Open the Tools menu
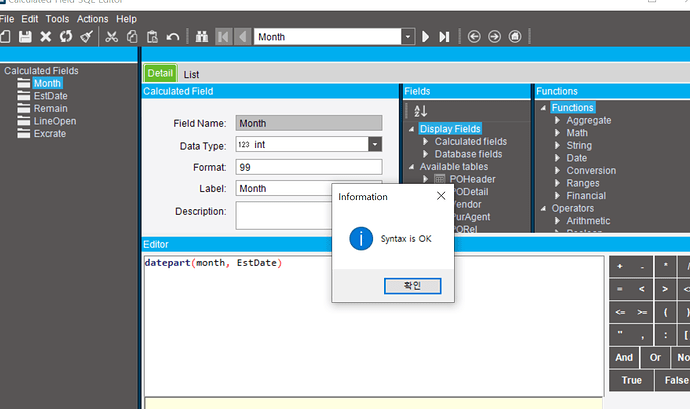 coord(58,19)
